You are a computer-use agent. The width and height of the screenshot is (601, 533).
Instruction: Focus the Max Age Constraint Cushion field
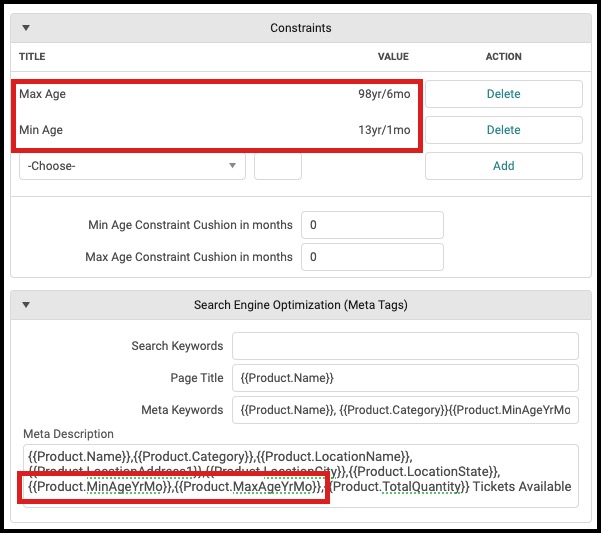point(372,257)
